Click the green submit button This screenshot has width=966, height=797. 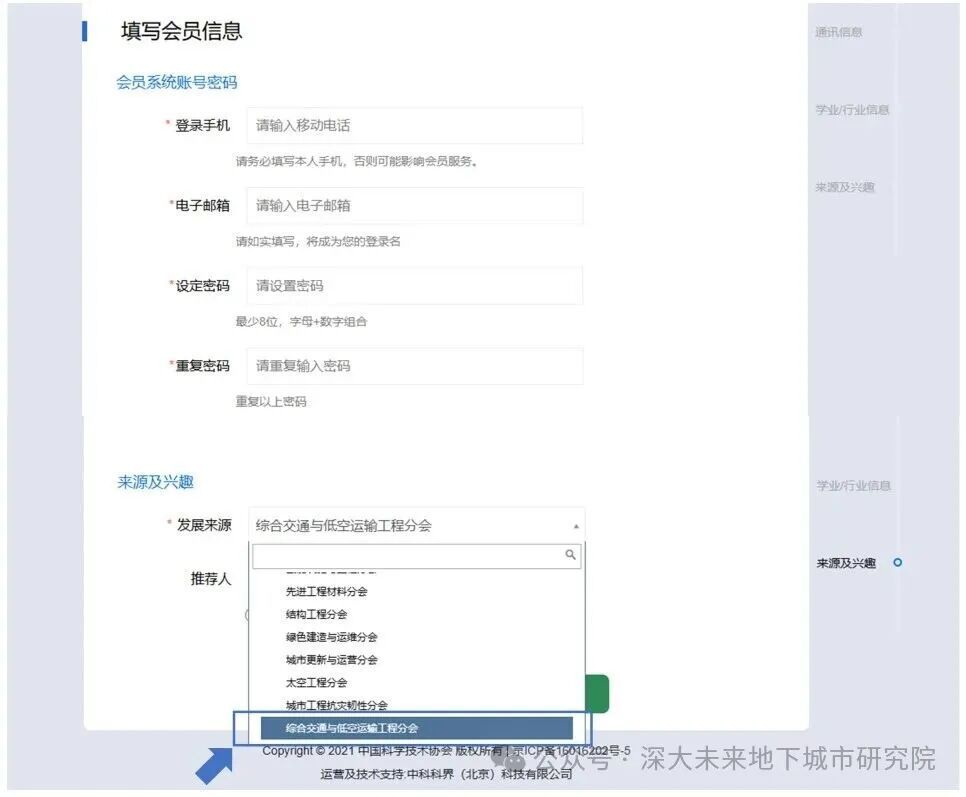pos(597,693)
